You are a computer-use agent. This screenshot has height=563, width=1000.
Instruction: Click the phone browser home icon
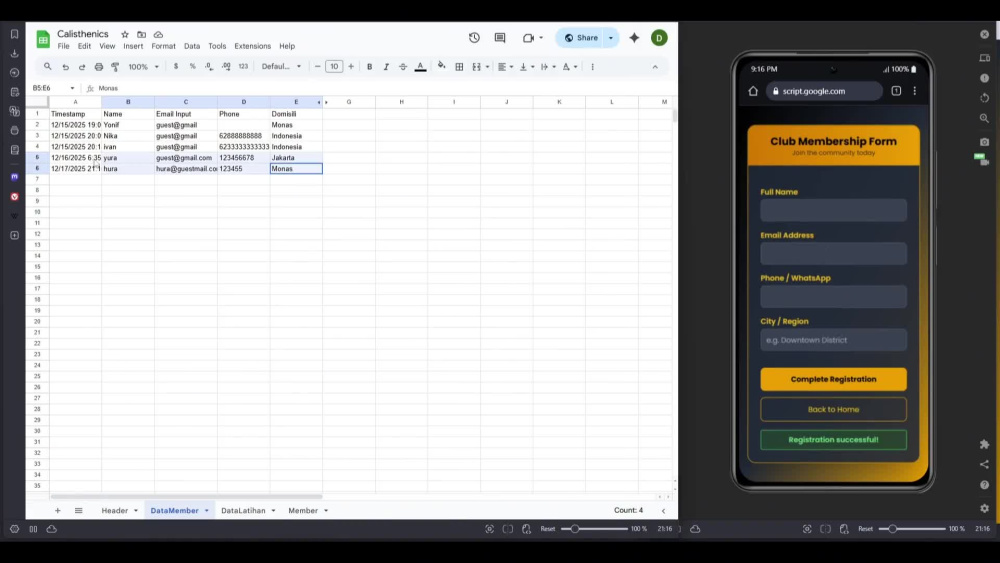(753, 91)
